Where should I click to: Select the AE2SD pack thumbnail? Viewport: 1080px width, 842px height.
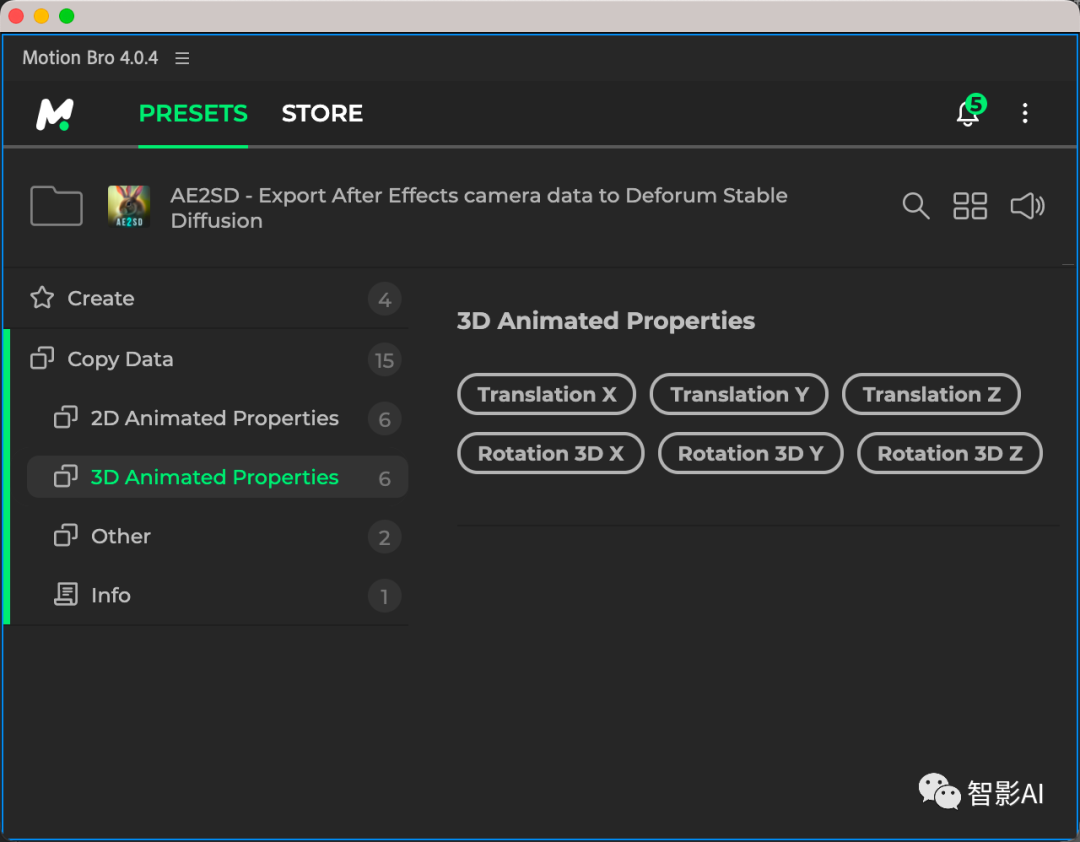pos(129,206)
